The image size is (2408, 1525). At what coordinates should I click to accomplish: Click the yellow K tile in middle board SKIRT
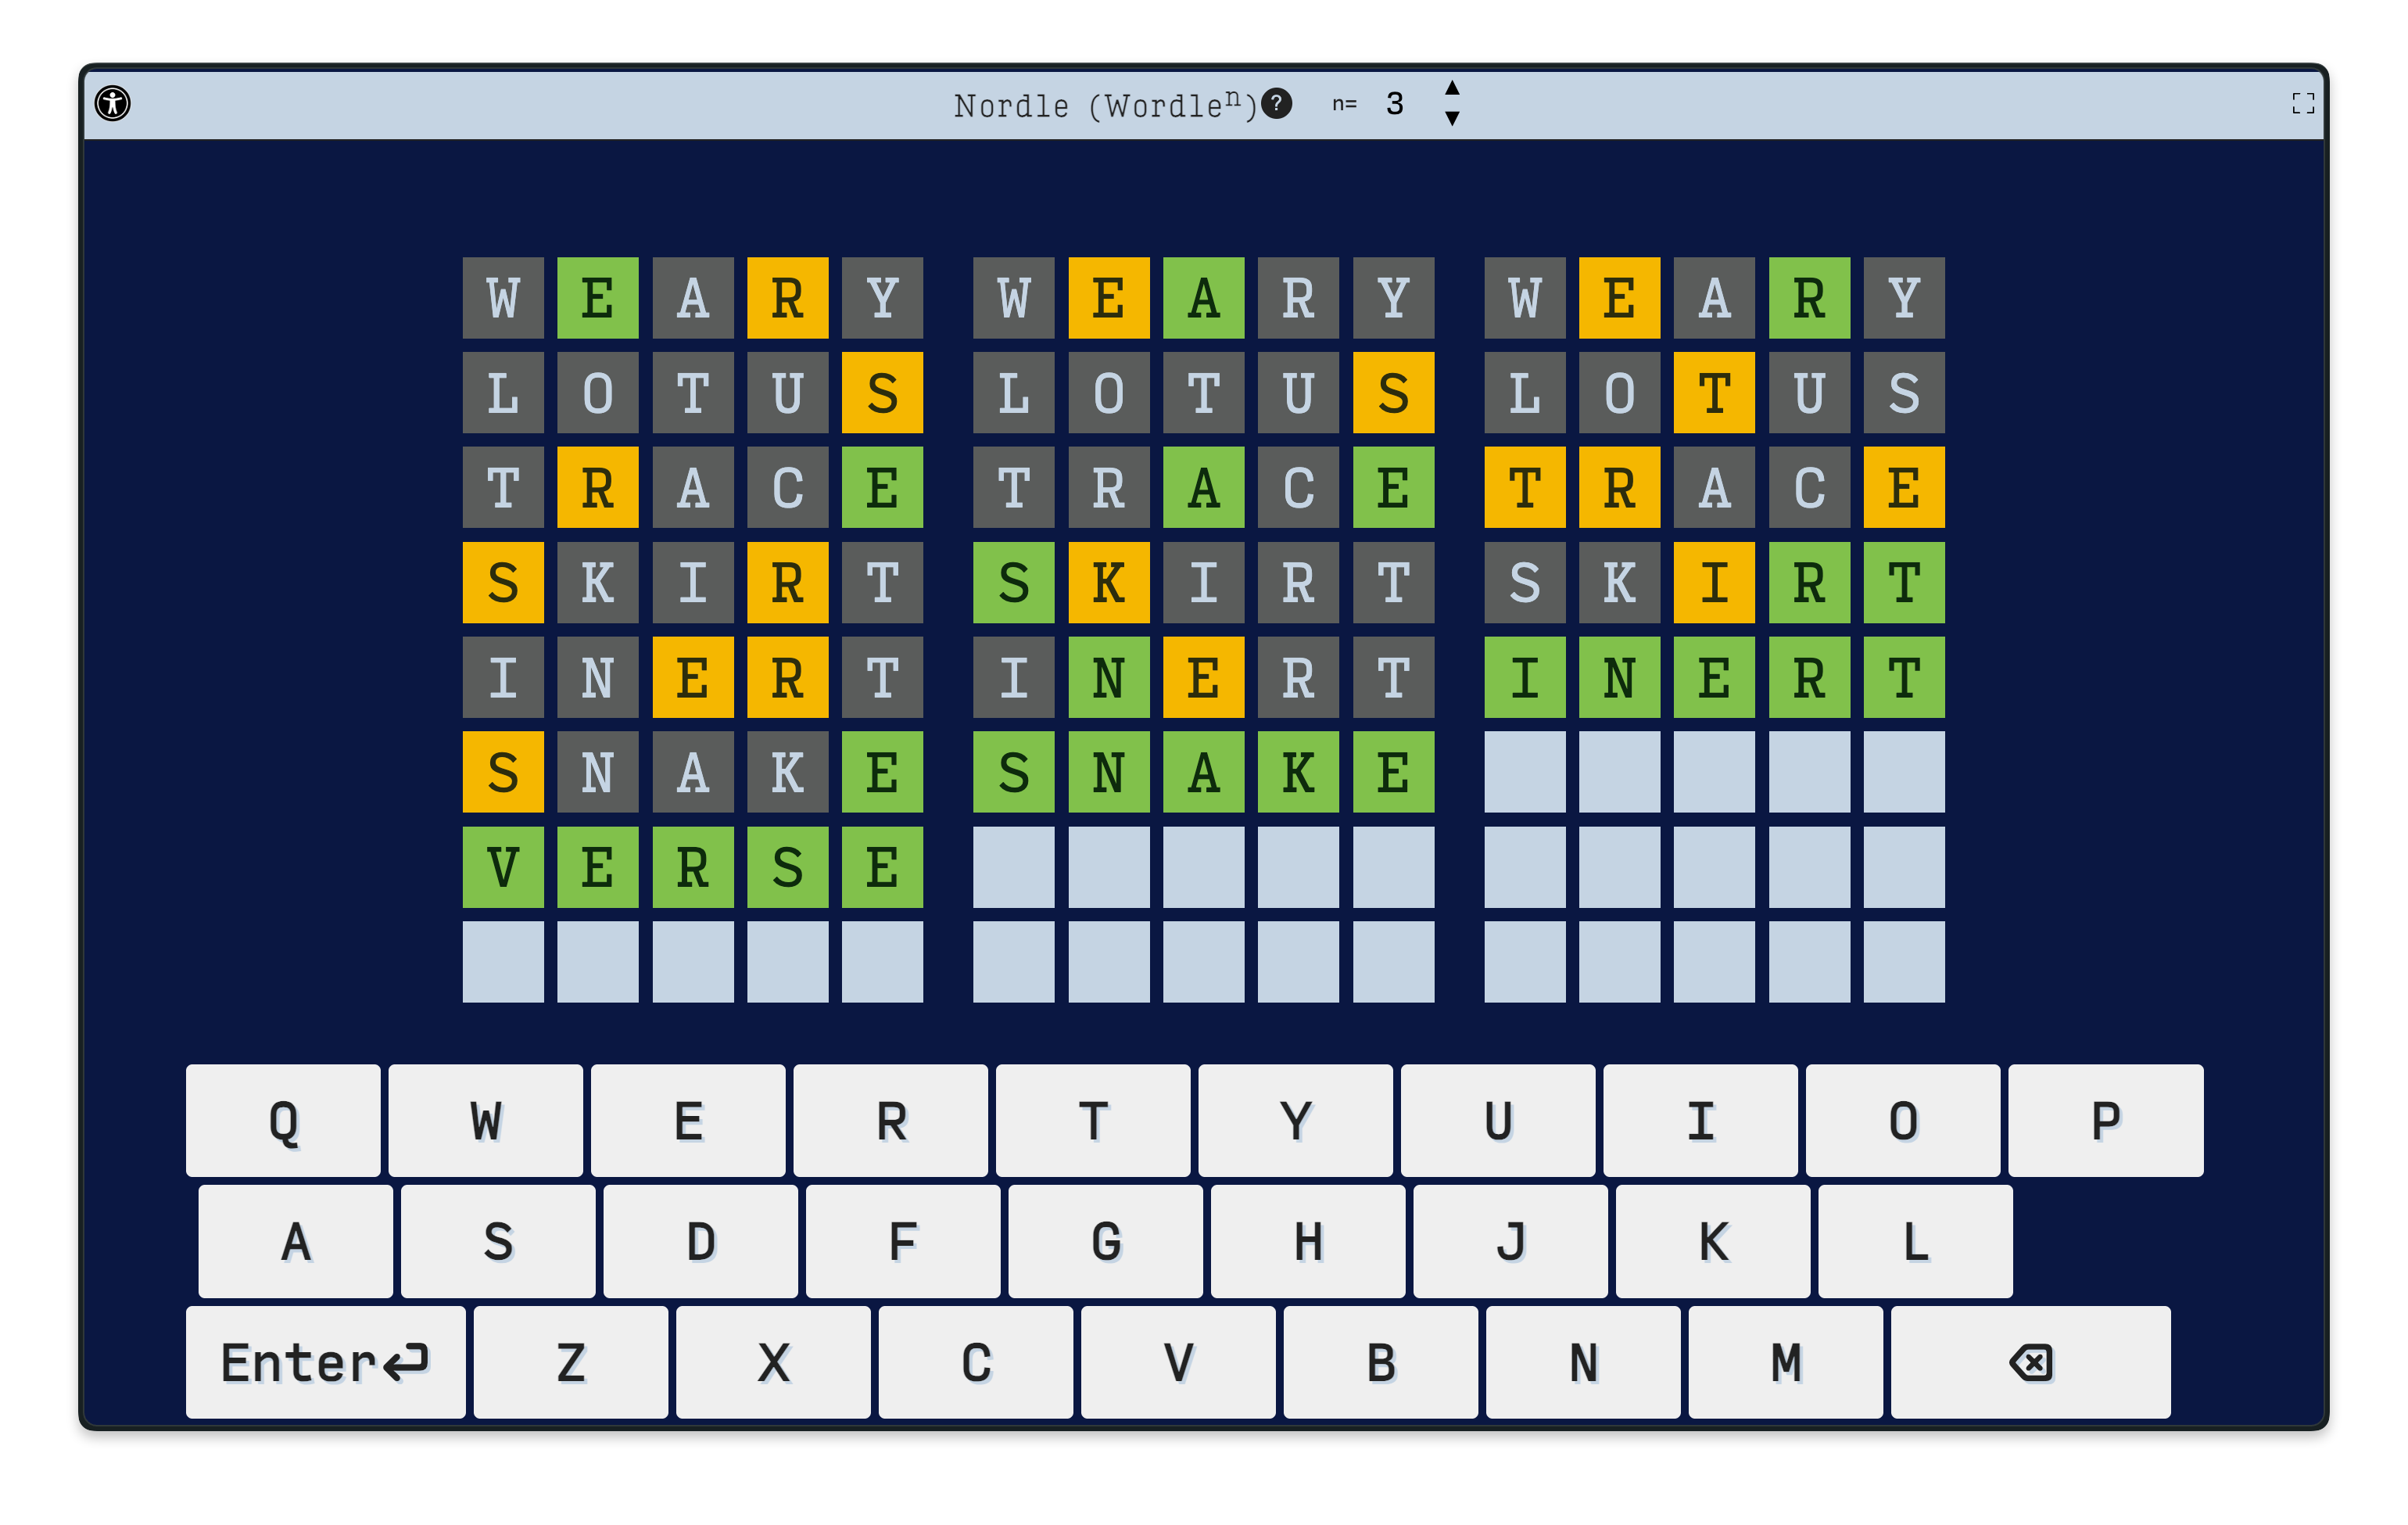[x=1108, y=582]
